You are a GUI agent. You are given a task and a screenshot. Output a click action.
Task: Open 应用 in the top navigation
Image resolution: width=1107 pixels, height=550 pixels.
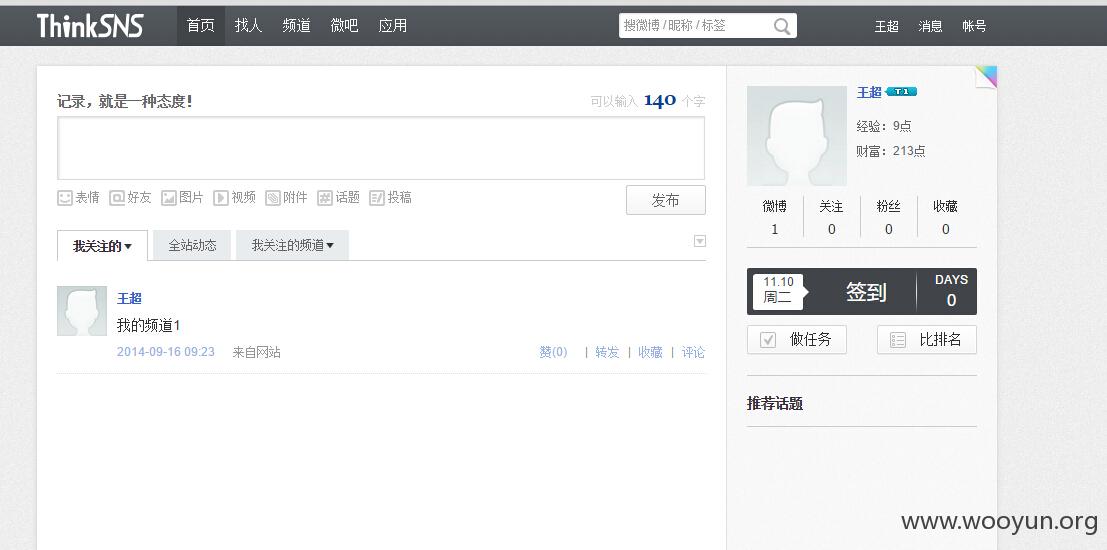[x=393, y=26]
